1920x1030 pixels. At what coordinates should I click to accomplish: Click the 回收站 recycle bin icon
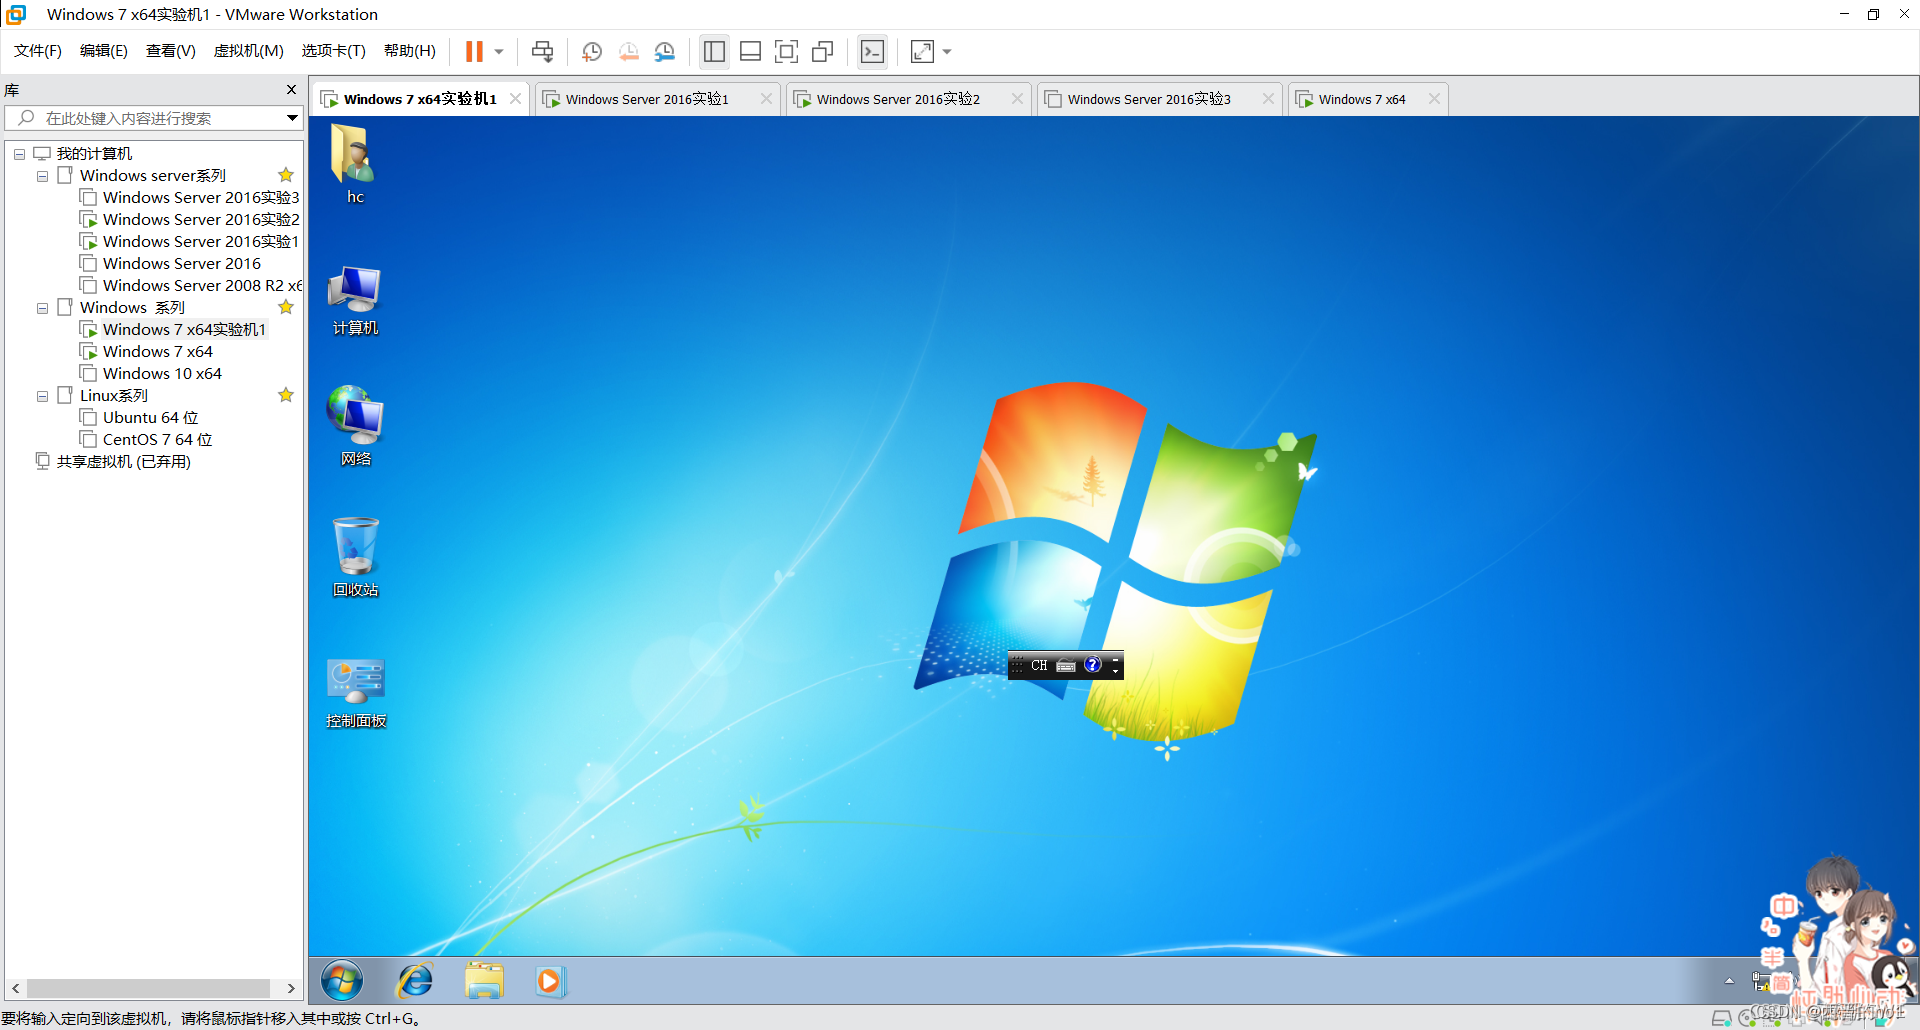(355, 557)
